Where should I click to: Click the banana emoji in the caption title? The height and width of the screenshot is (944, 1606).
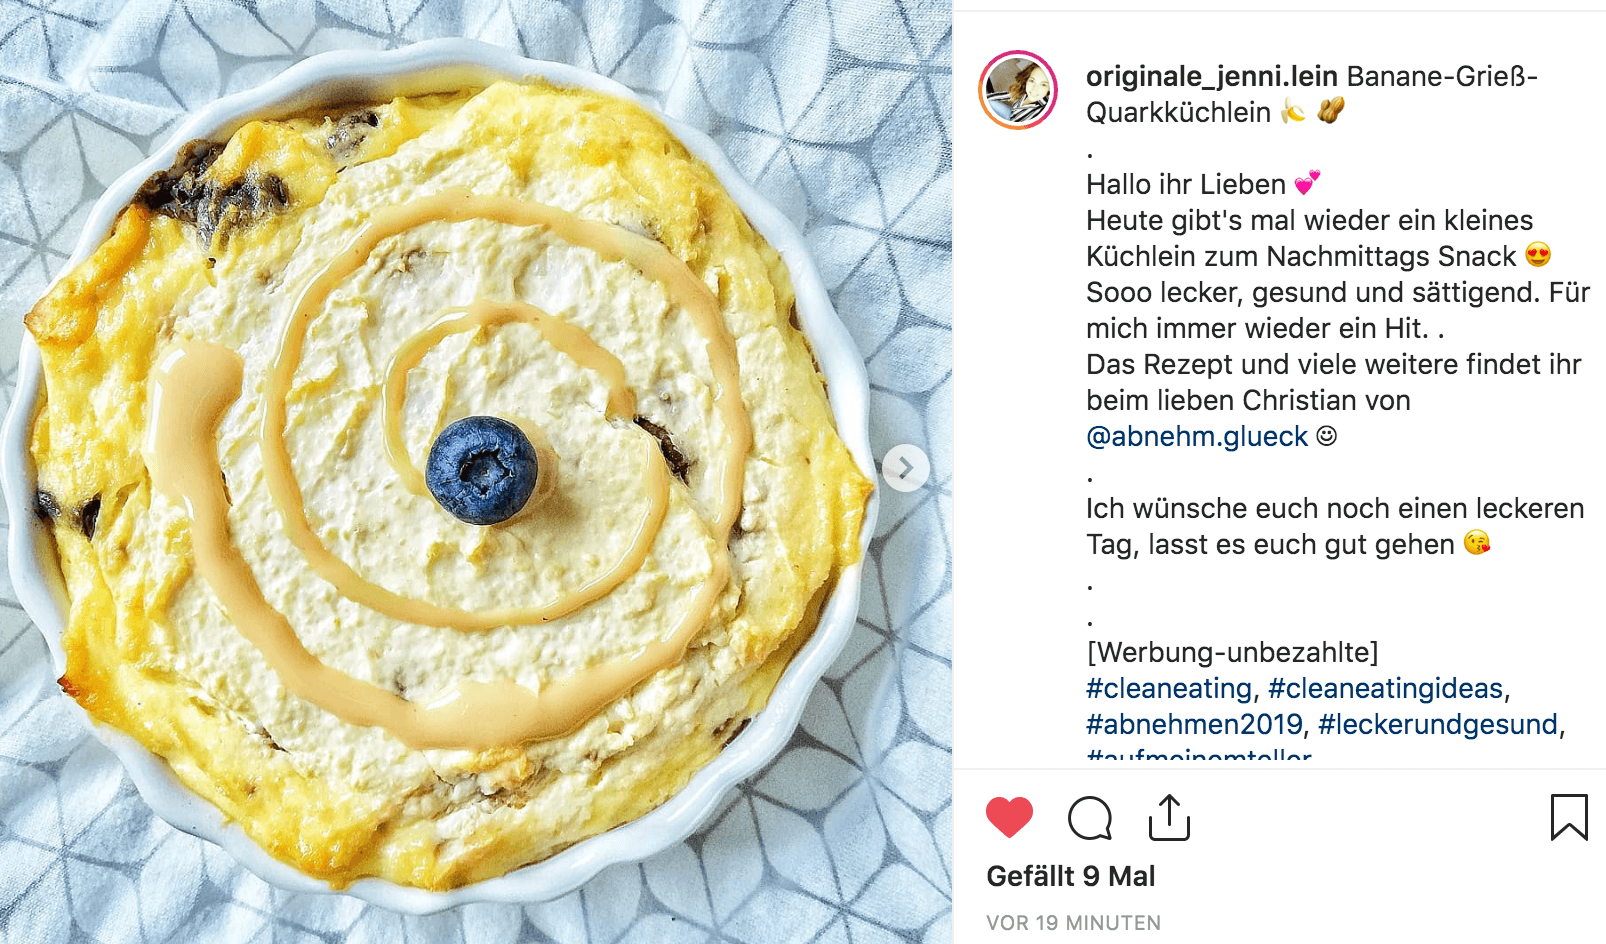tap(1294, 111)
